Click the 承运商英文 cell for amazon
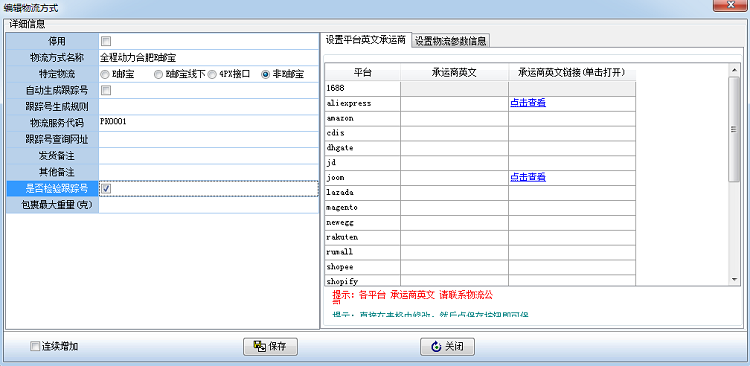 454,118
